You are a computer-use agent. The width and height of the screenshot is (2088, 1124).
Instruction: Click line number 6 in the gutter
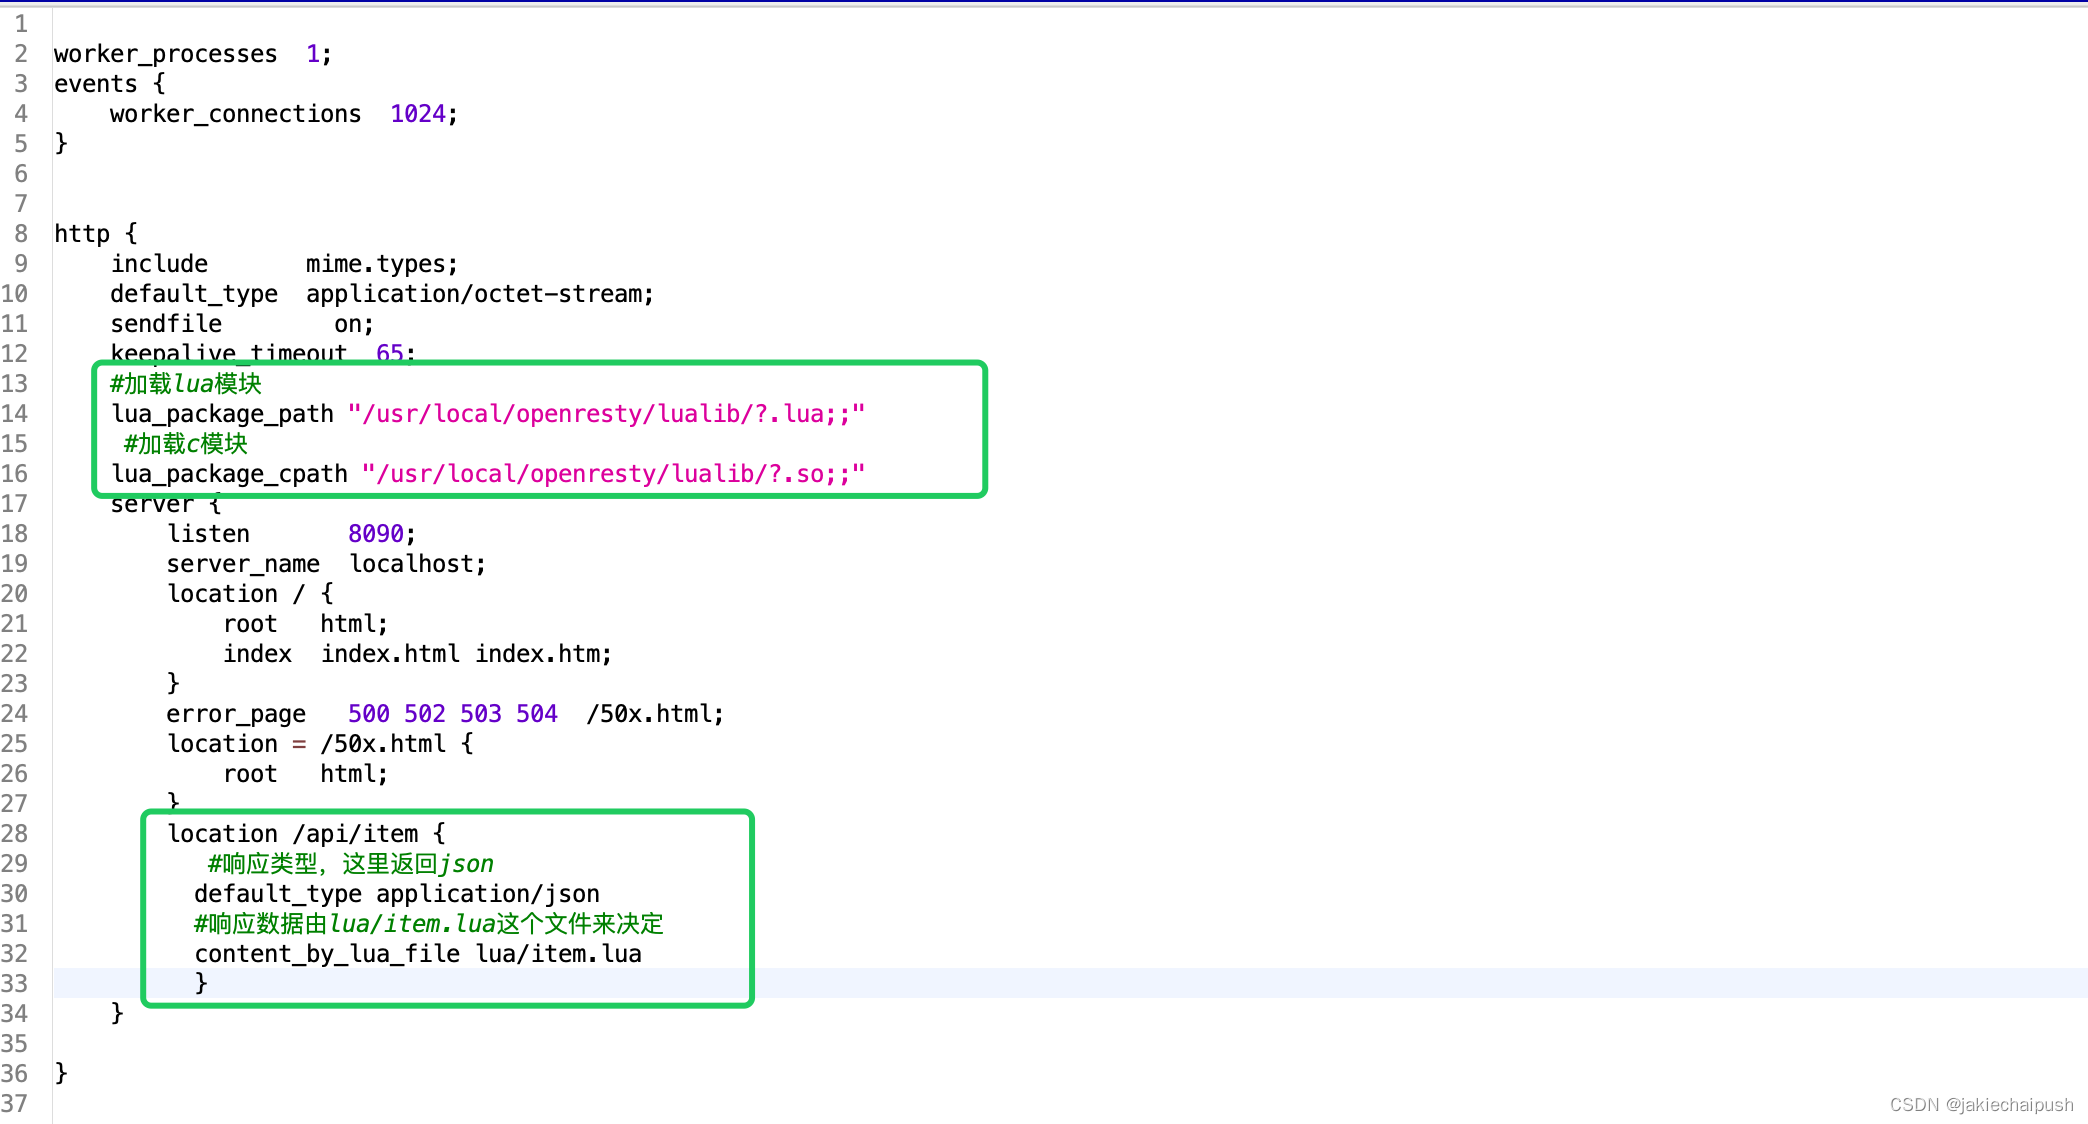pos(21,174)
